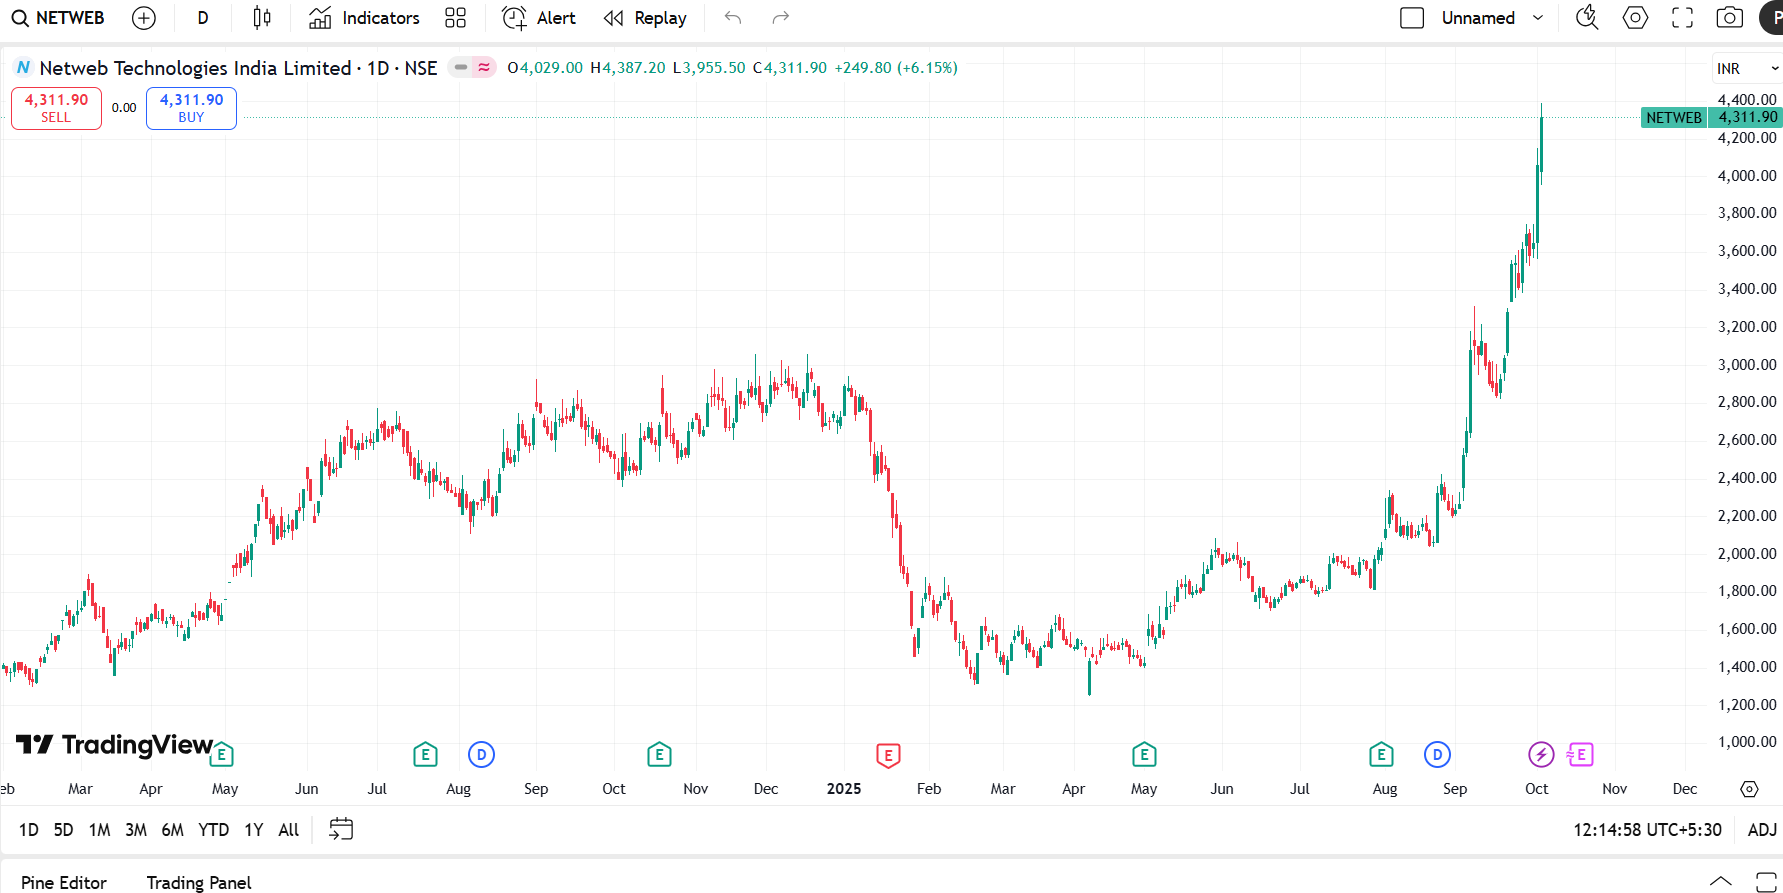The image size is (1783, 893).
Task: Take a chart snapshot with camera icon
Action: click(1729, 18)
